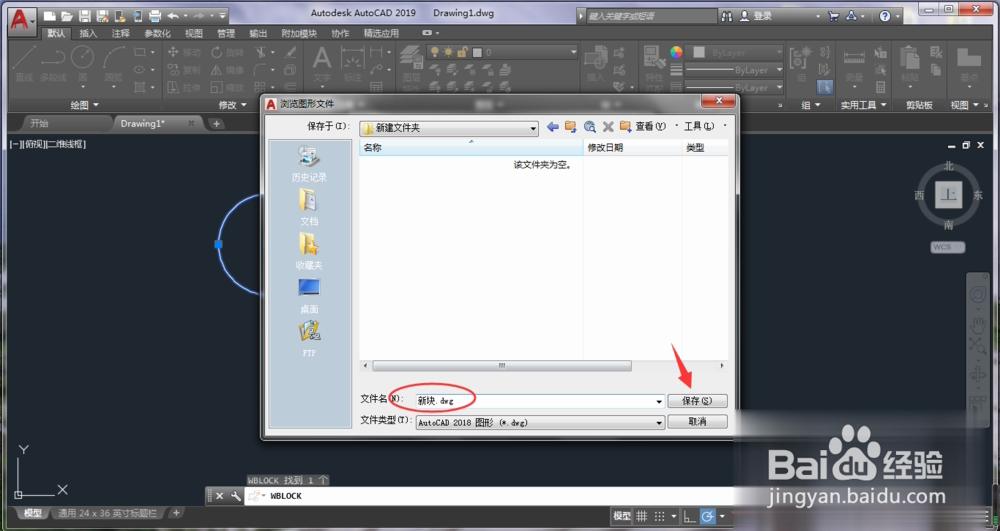Toggle polar tracking in status bar

707,516
